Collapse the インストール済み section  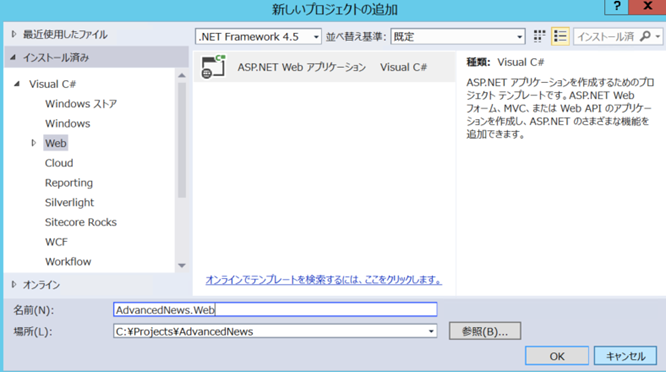pyautogui.click(x=13, y=57)
